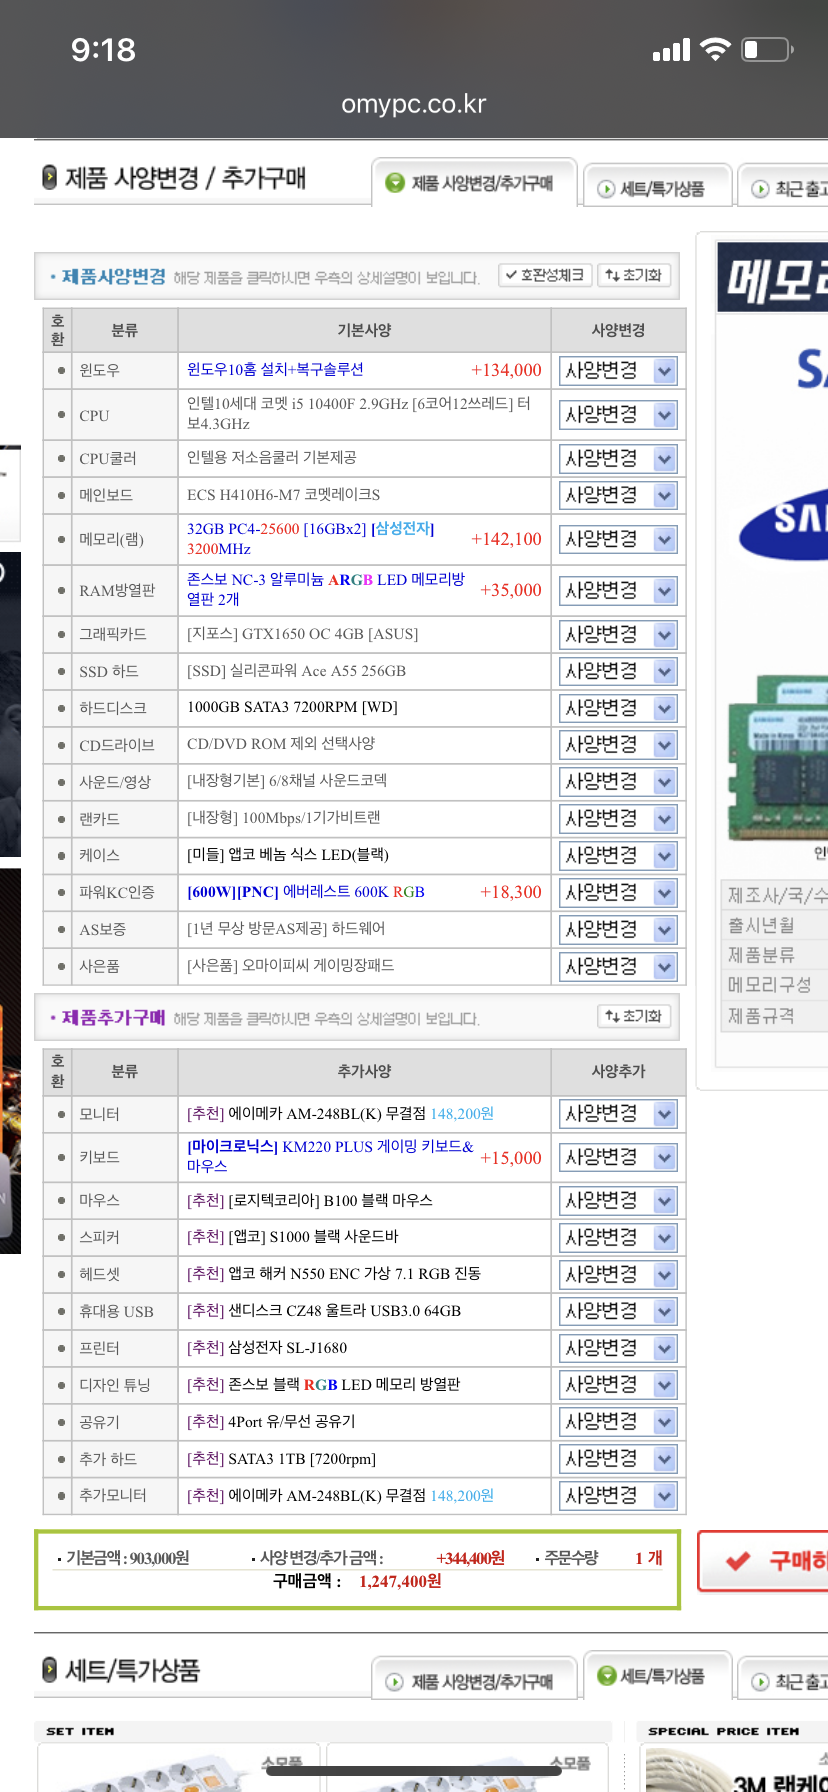828x1792 pixels.
Task: Click 인텔용 저소음쿨러 기본제공 text
Action: [272, 457]
